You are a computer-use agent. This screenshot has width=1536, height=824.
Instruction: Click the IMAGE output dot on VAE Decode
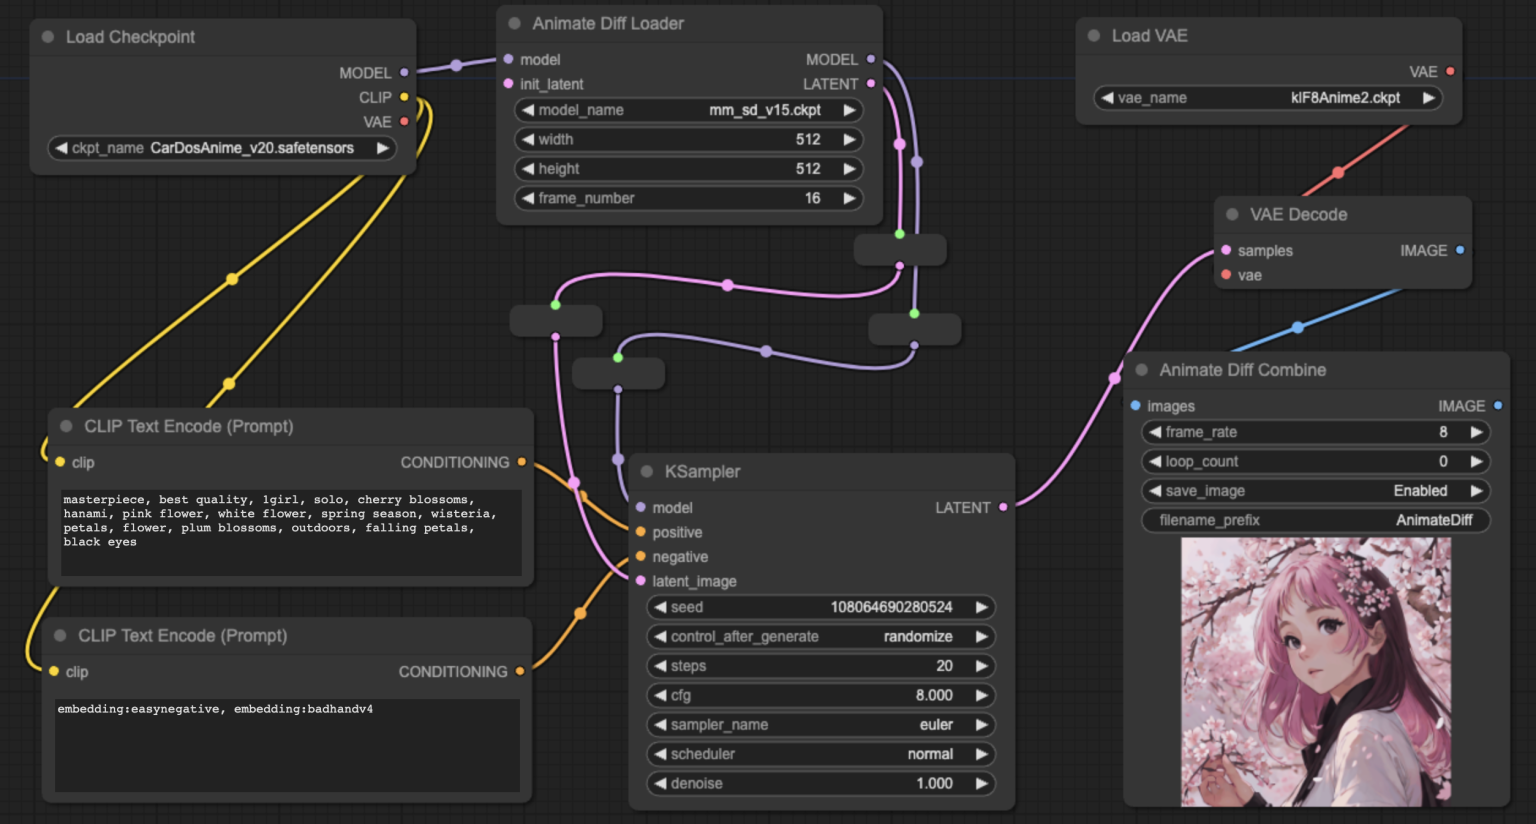coord(1462,250)
